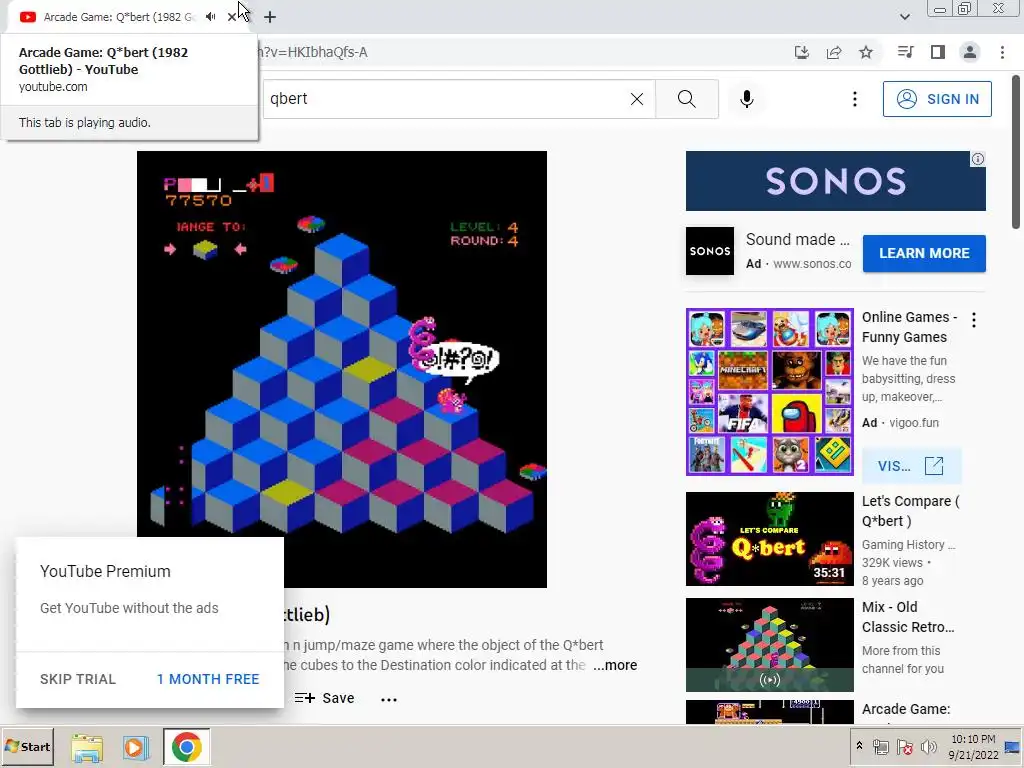Open Mix - Old Classic Retro thumbnail

770,645
